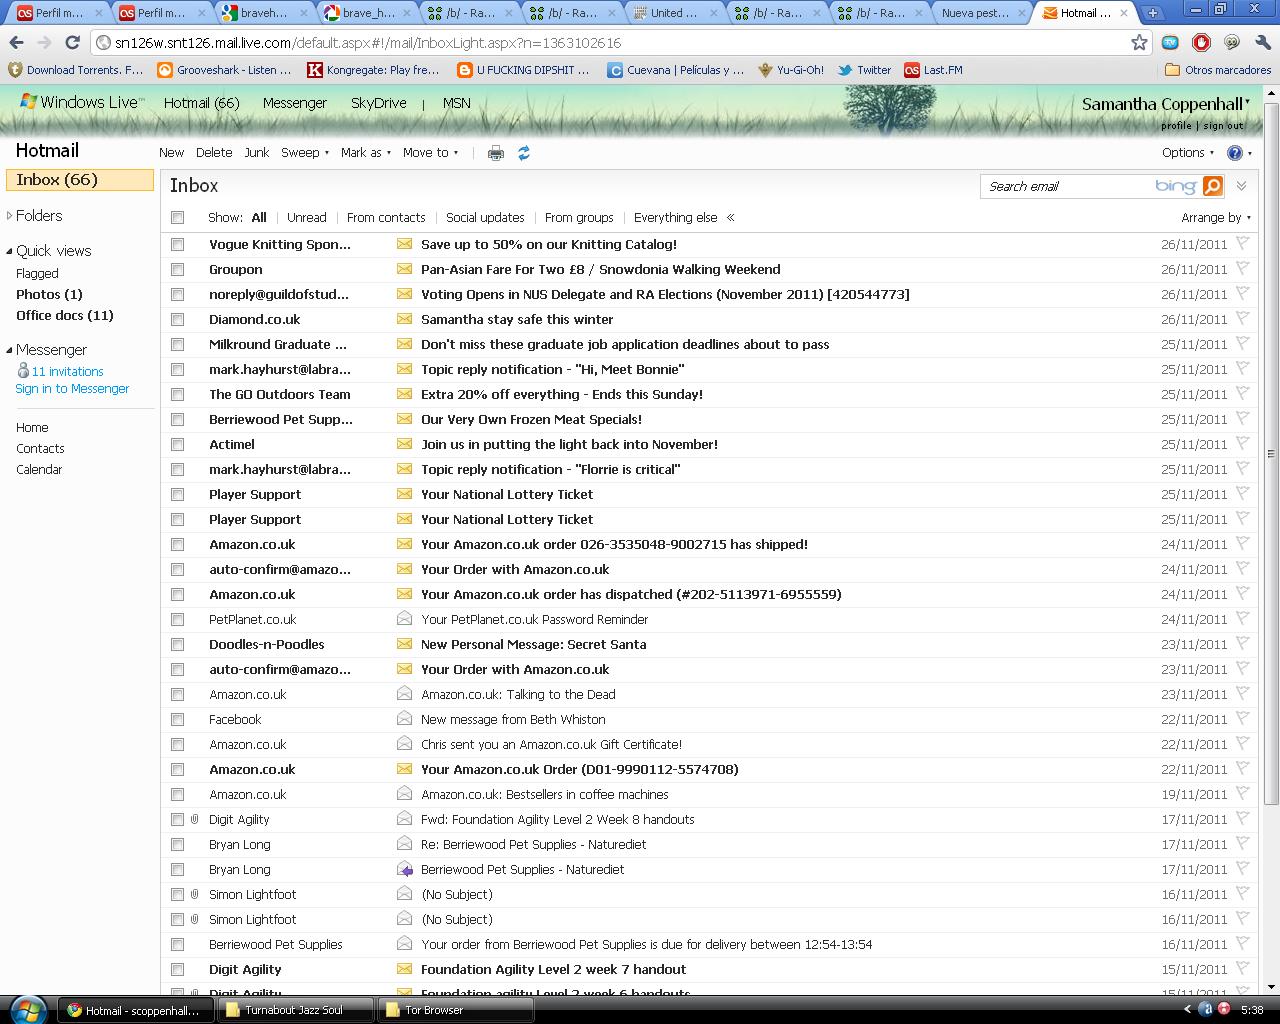This screenshot has height=1024, width=1280.
Task: Click replied envelope icon for Bryan Long message
Action: click(404, 869)
